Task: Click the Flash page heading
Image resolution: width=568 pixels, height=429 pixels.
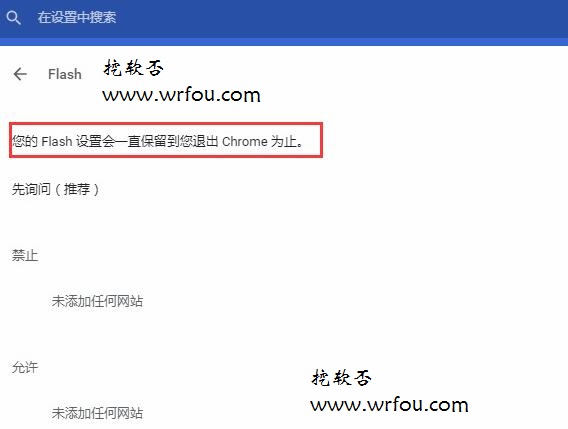Action: [65, 74]
